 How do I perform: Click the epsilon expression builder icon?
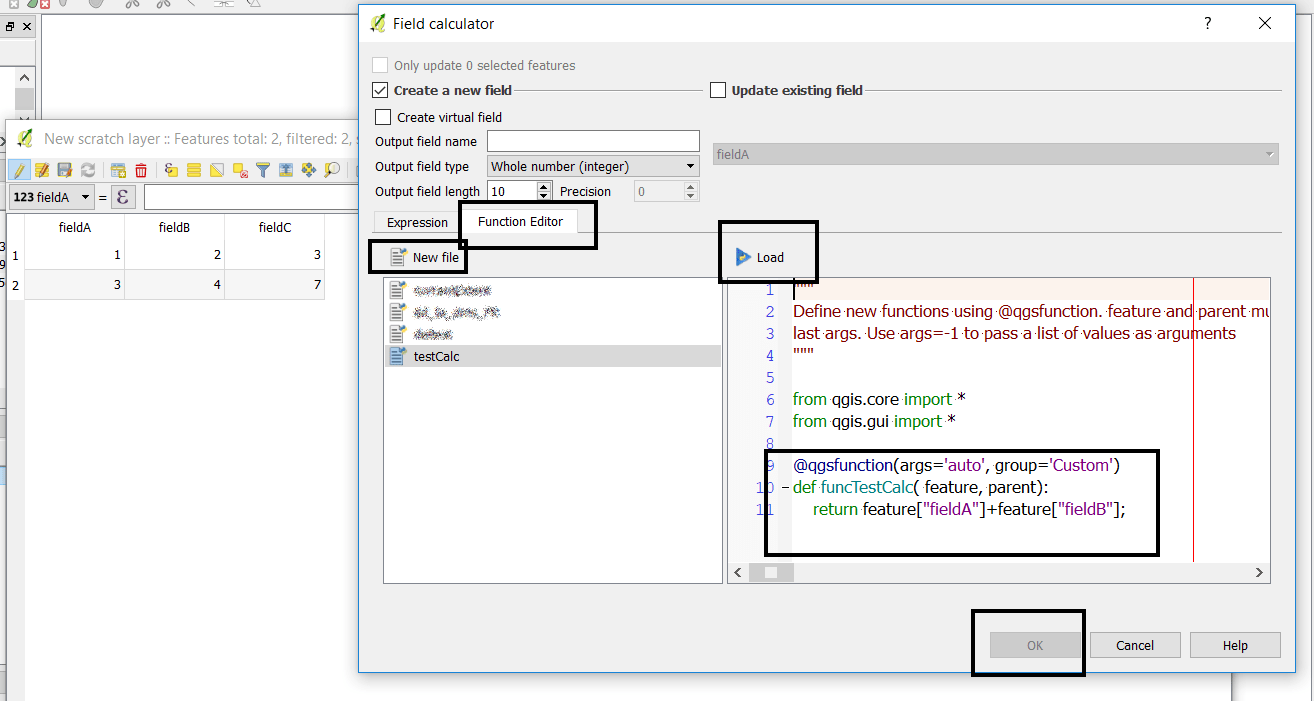(122, 197)
